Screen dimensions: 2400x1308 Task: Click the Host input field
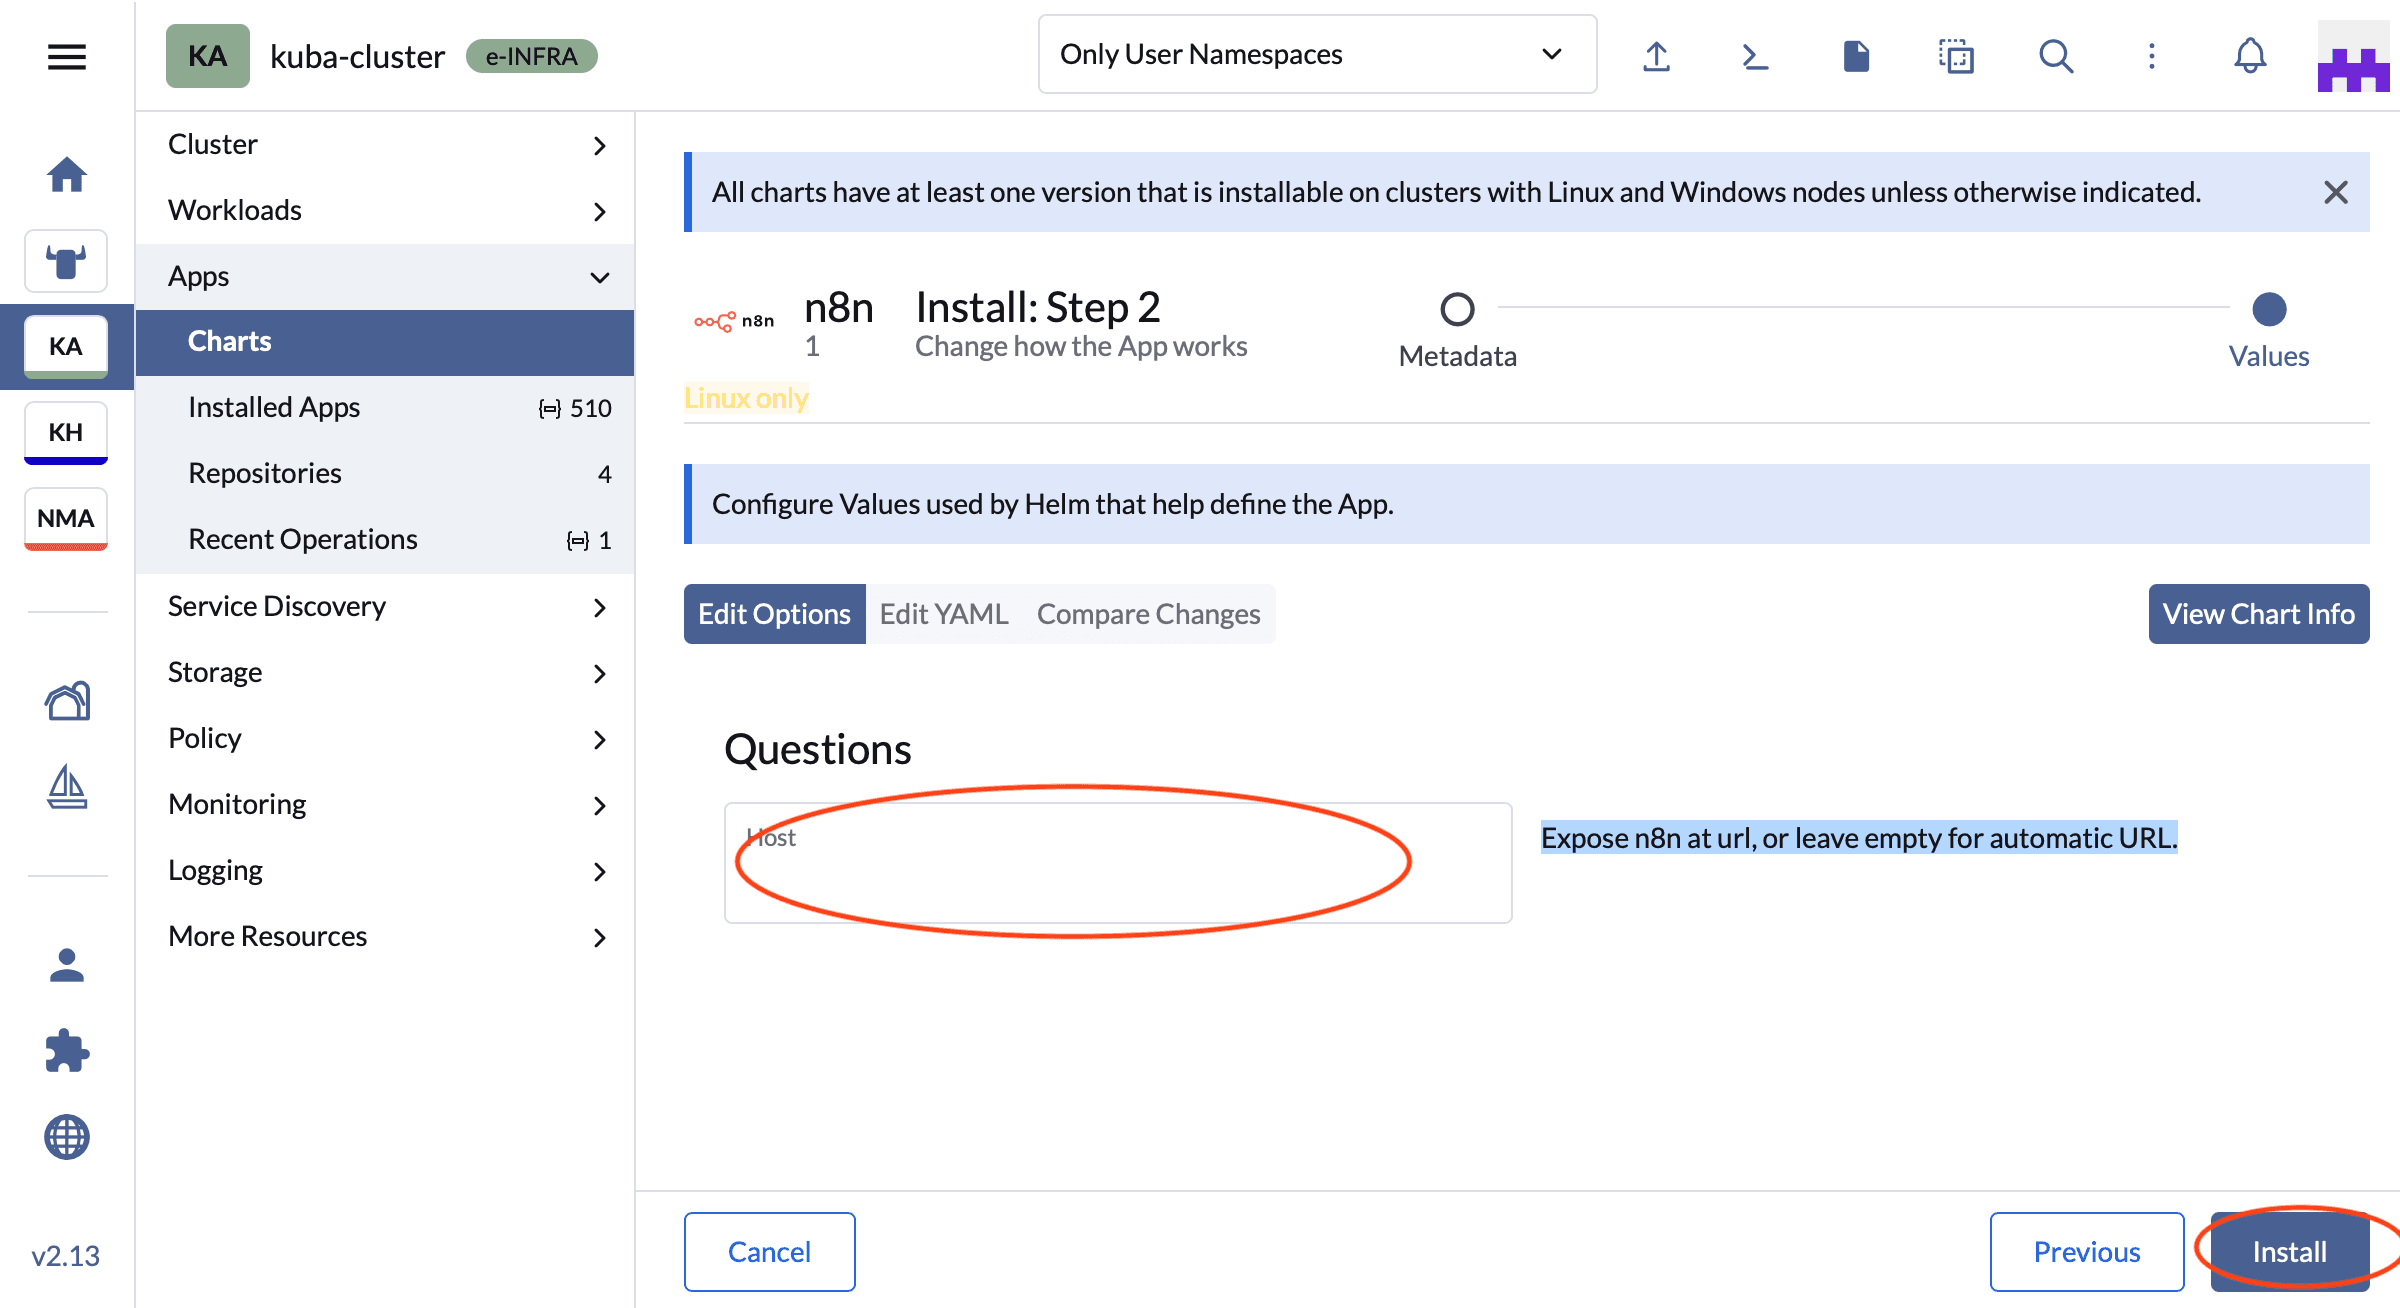[x=1117, y=863]
